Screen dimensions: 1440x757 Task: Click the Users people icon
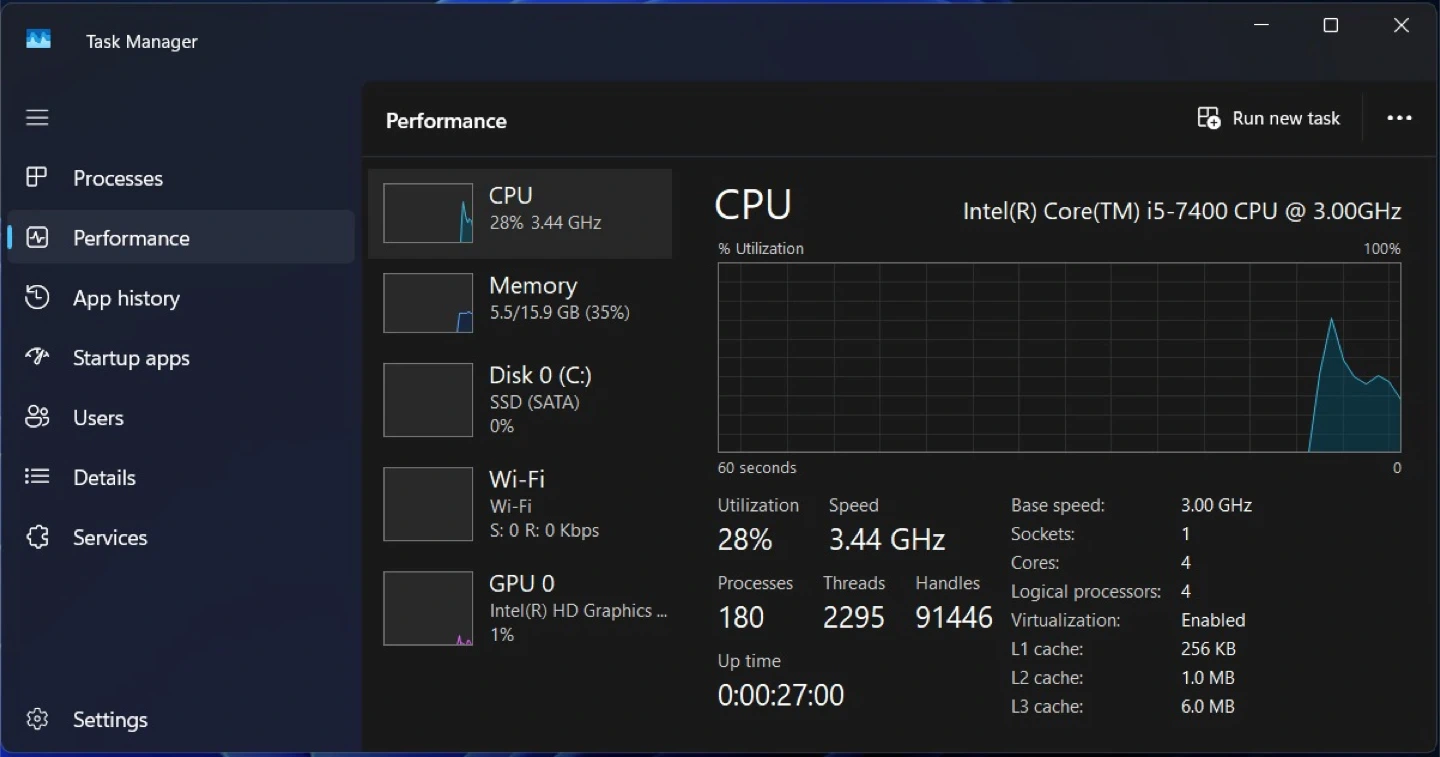click(x=37, y=417)
